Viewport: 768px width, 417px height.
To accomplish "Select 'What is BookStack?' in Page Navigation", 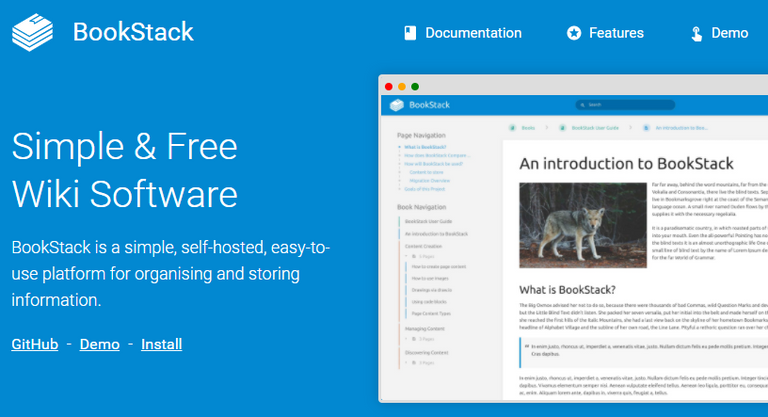I will pyautogui.click(x=425, y=147).
